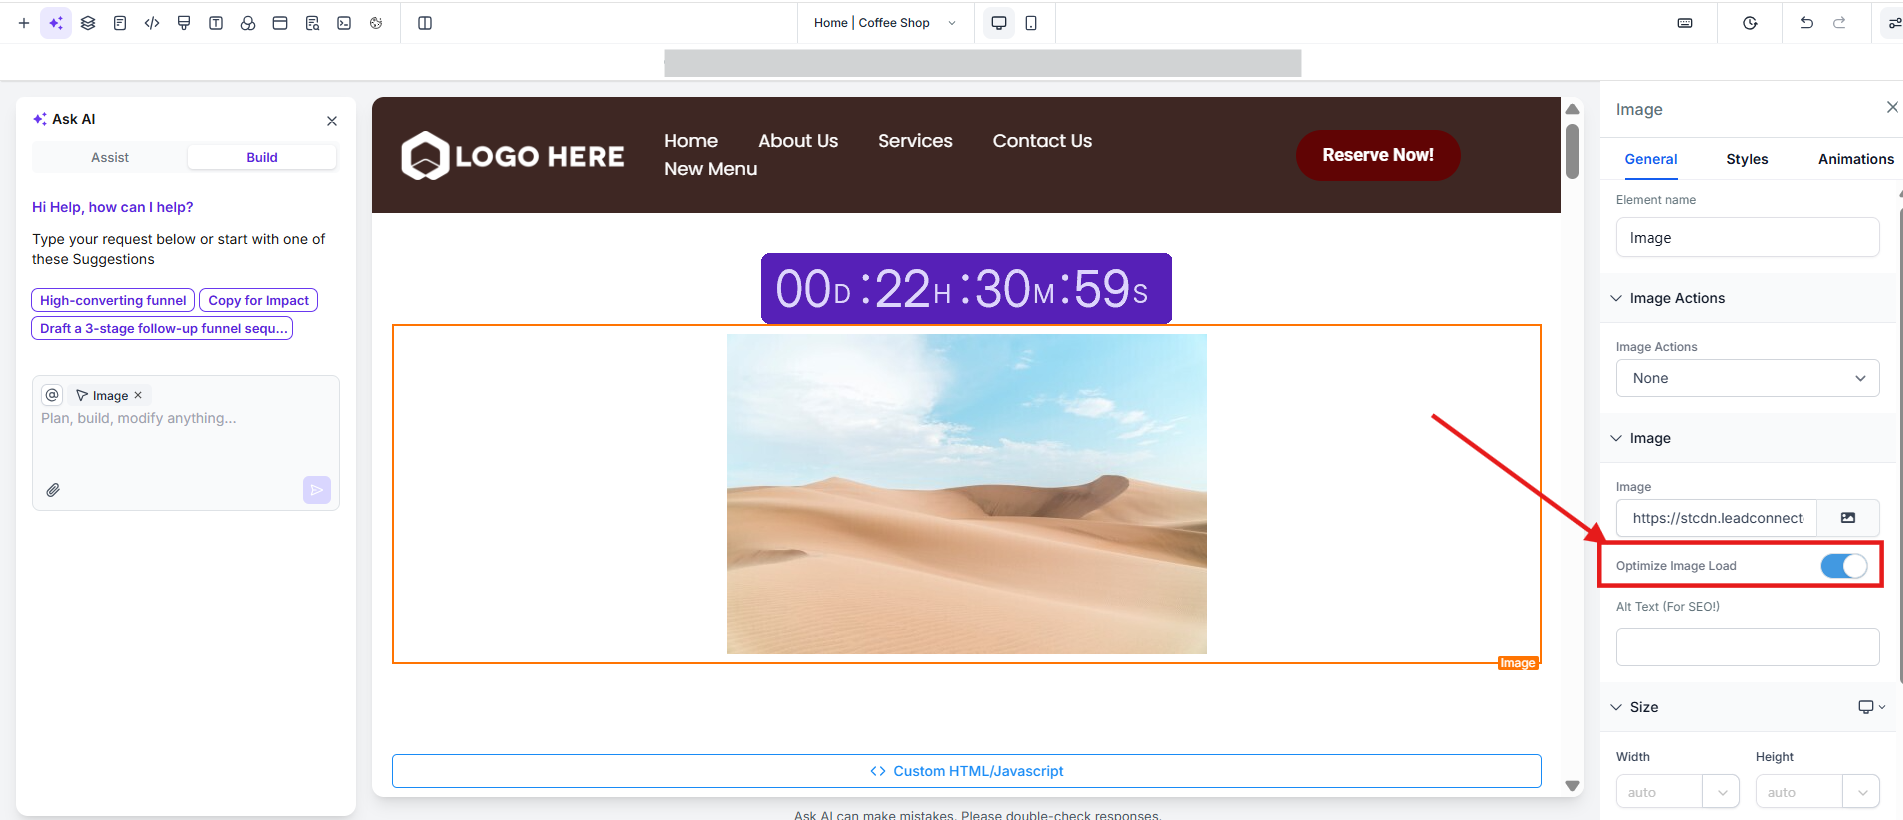Open the Layers panel icon
The image size is (1903, 820).
coord(88,23)
